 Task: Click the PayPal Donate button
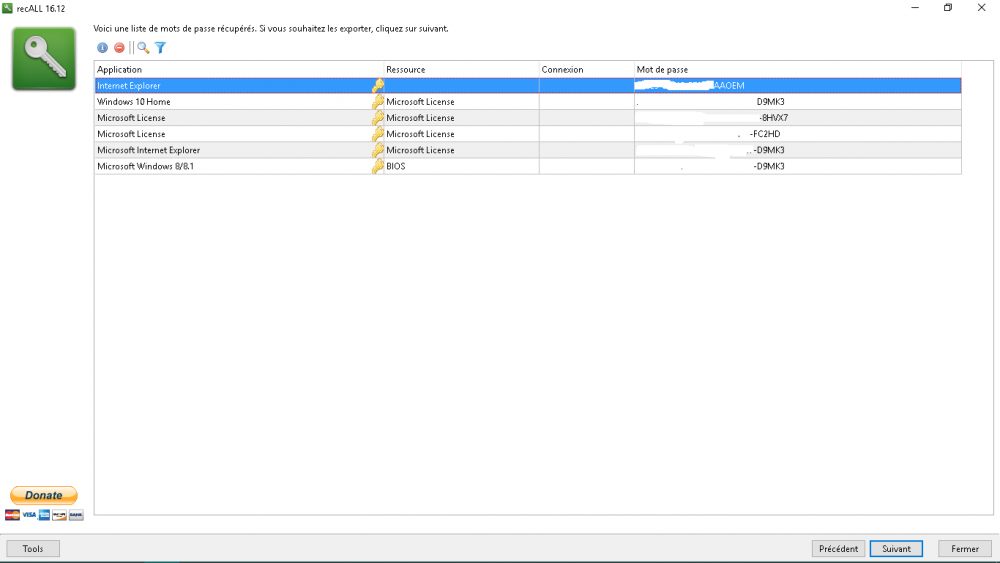(44, 495)
